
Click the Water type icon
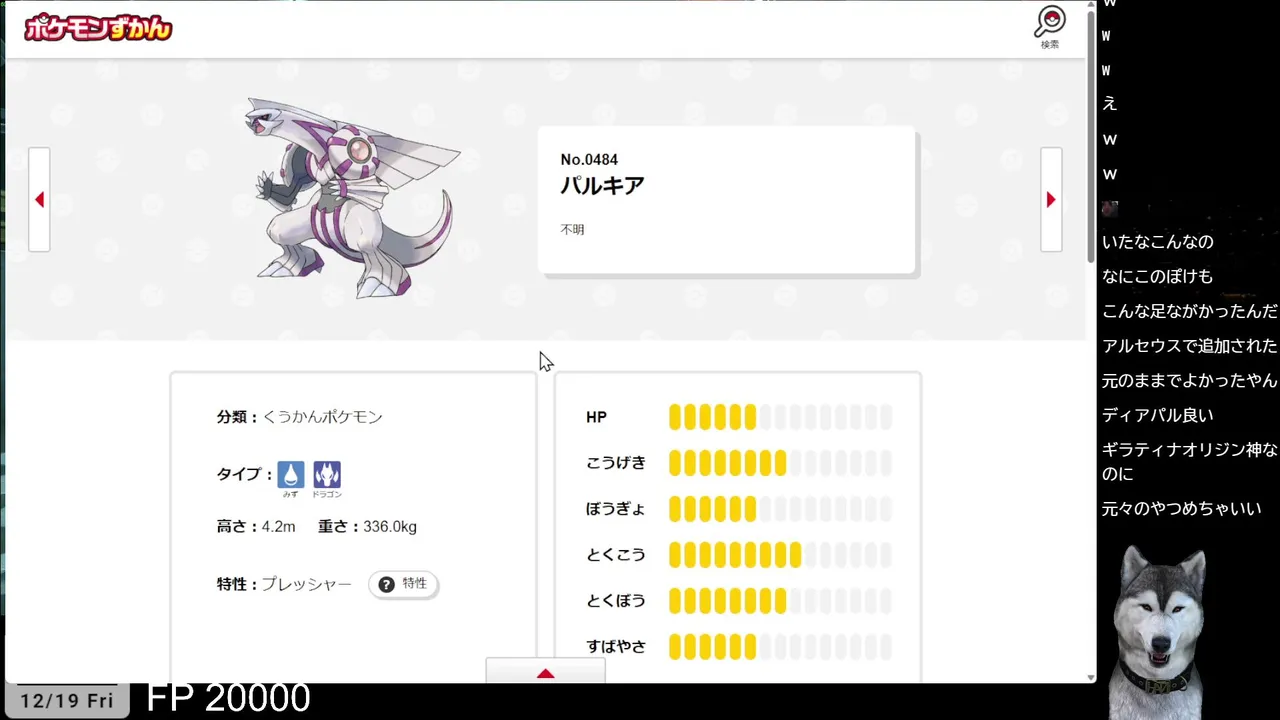pyautogui.click(x=291, y=475)
